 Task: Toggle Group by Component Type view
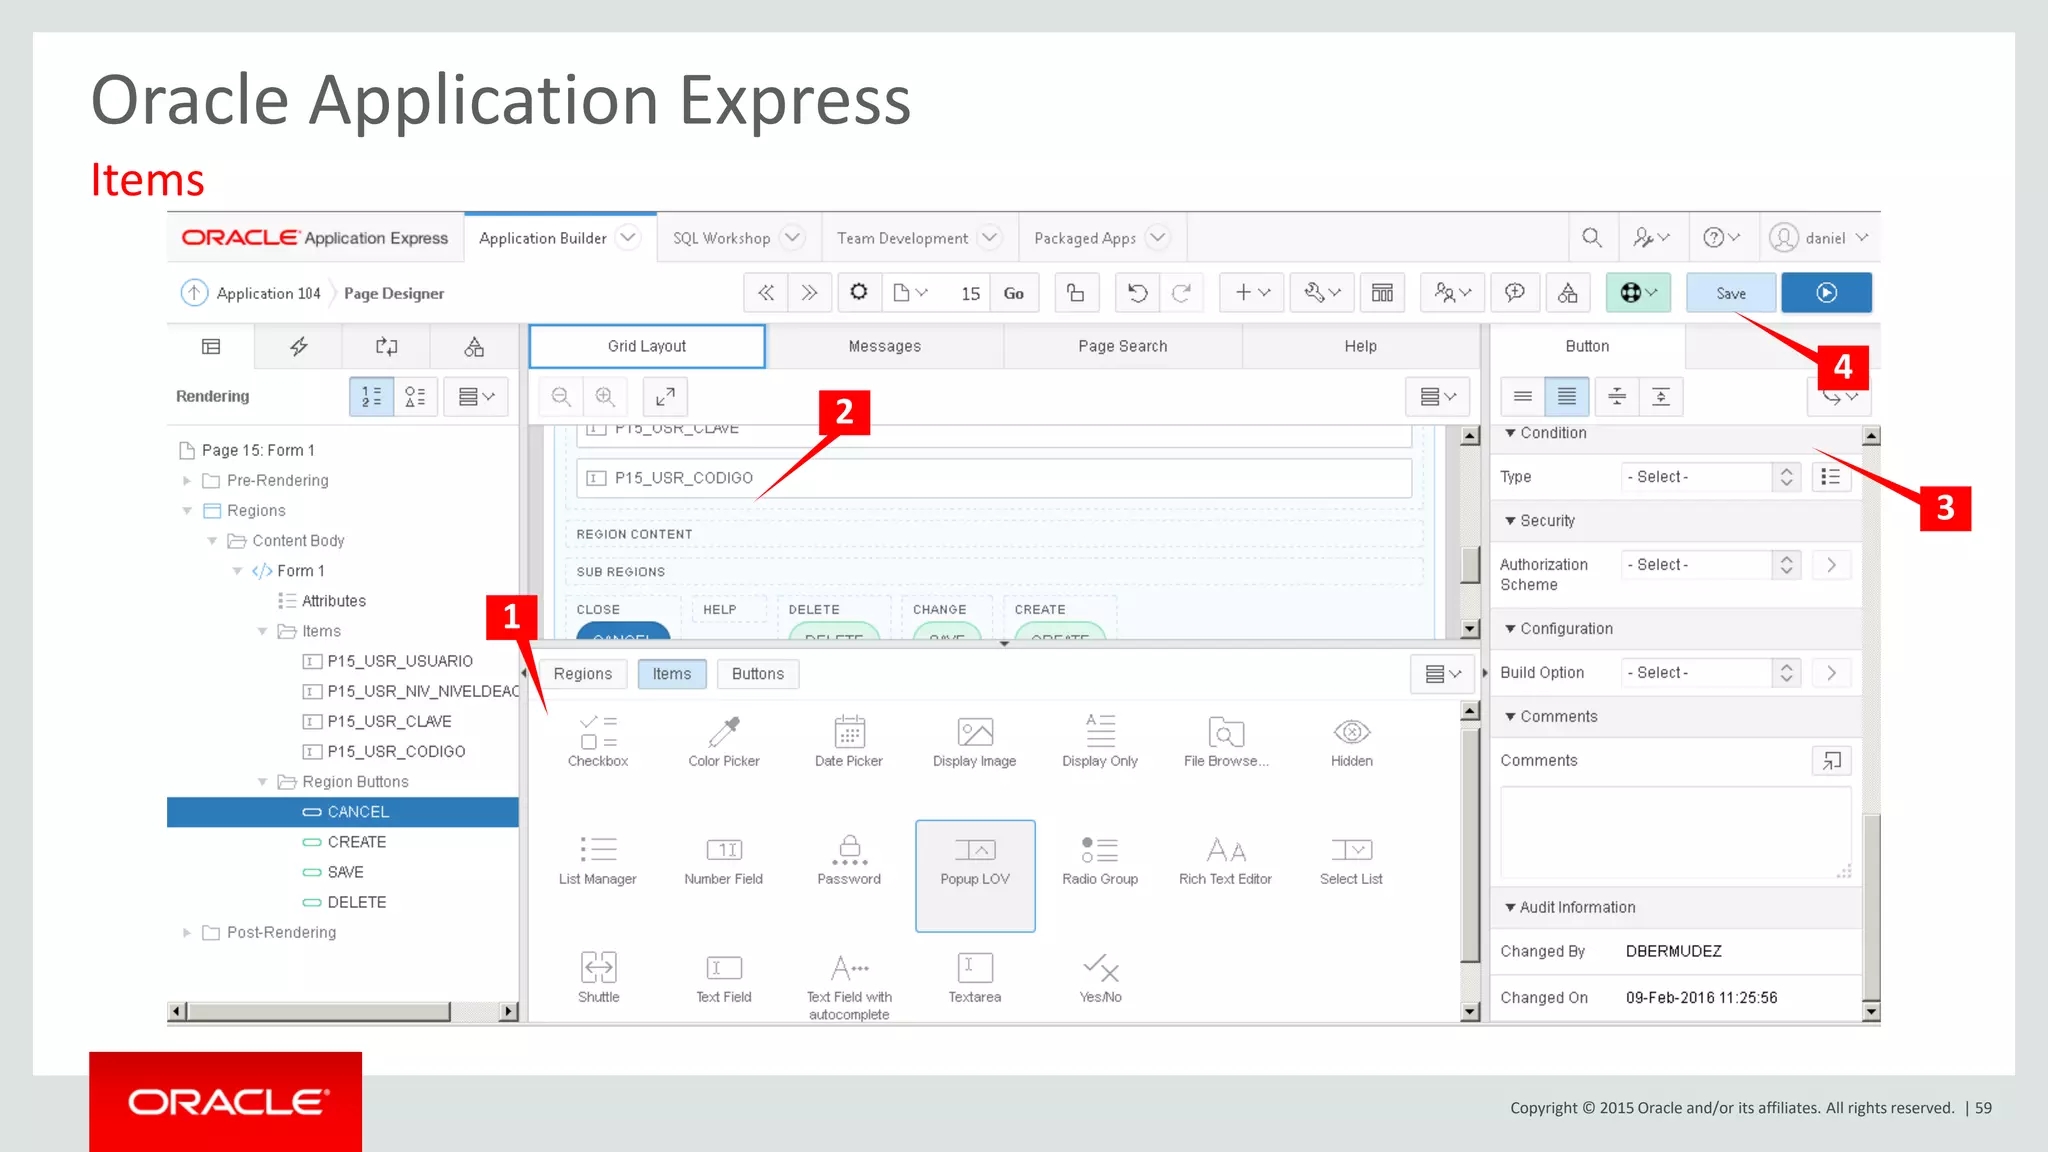tap(415, 397)
